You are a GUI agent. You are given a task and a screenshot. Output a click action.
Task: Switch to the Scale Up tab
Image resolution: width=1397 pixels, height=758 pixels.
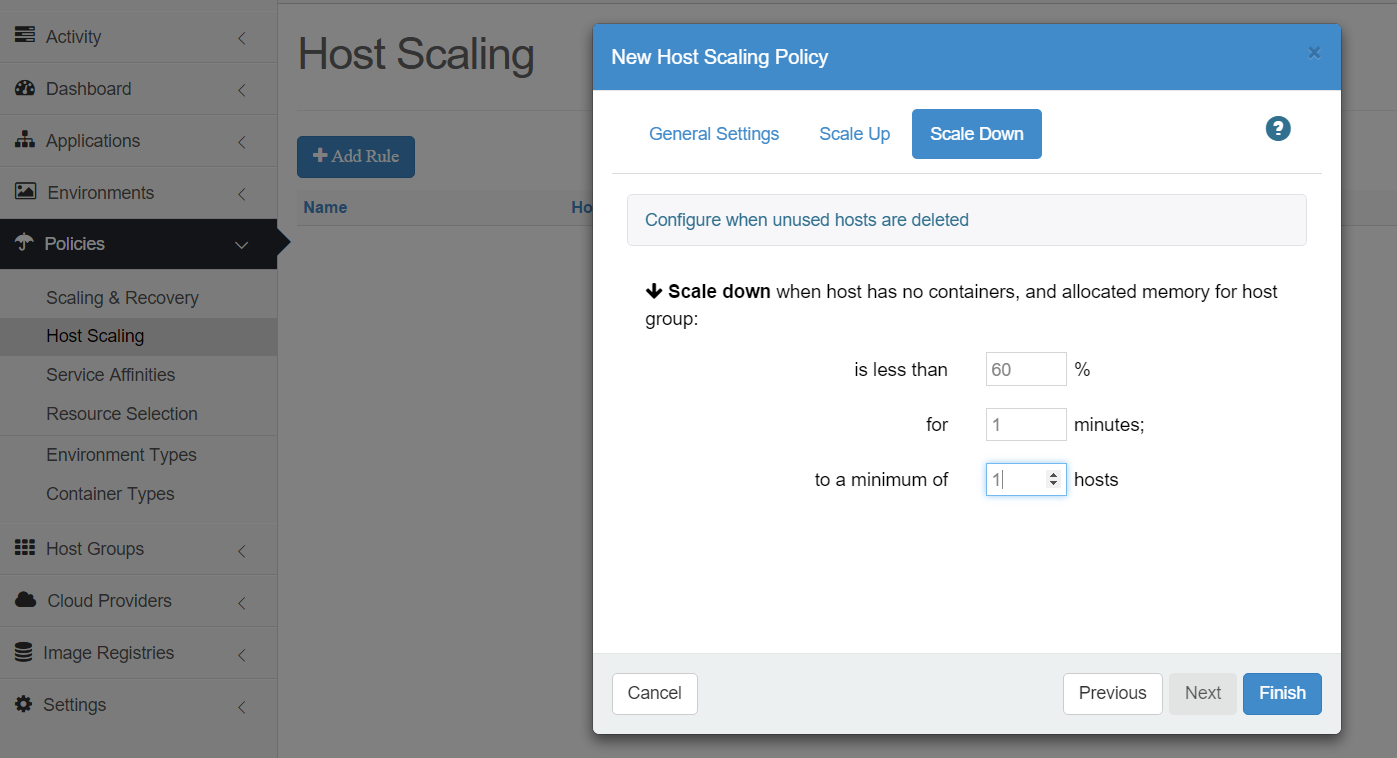pos(854,134)
